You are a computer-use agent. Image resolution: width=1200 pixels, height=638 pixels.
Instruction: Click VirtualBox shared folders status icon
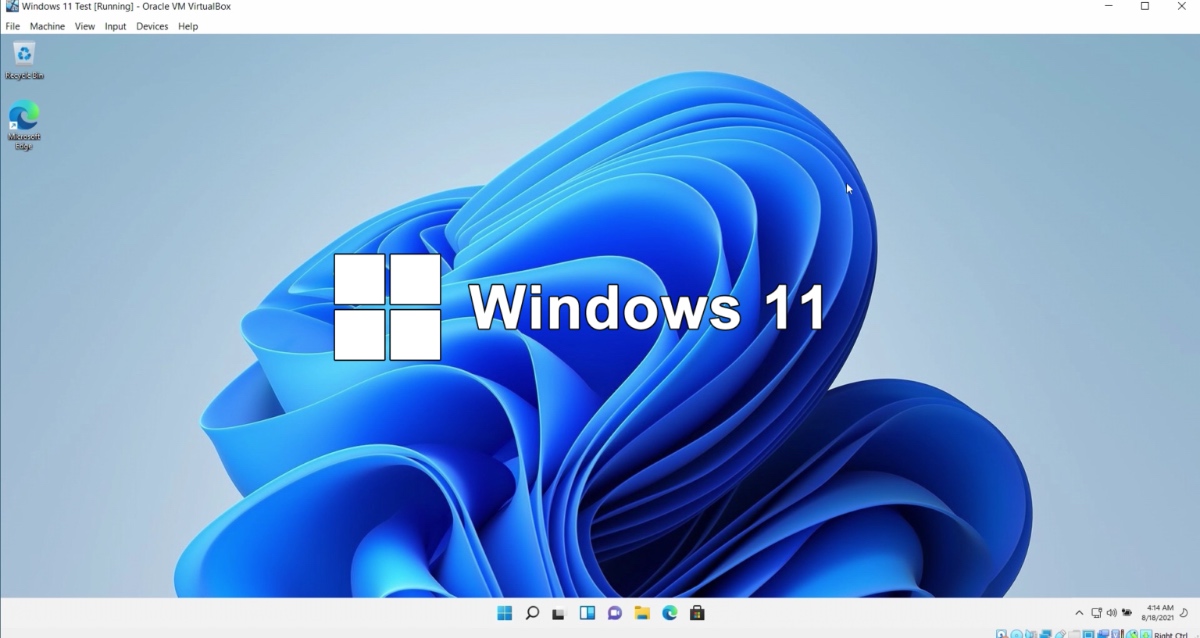point(1074,634)
